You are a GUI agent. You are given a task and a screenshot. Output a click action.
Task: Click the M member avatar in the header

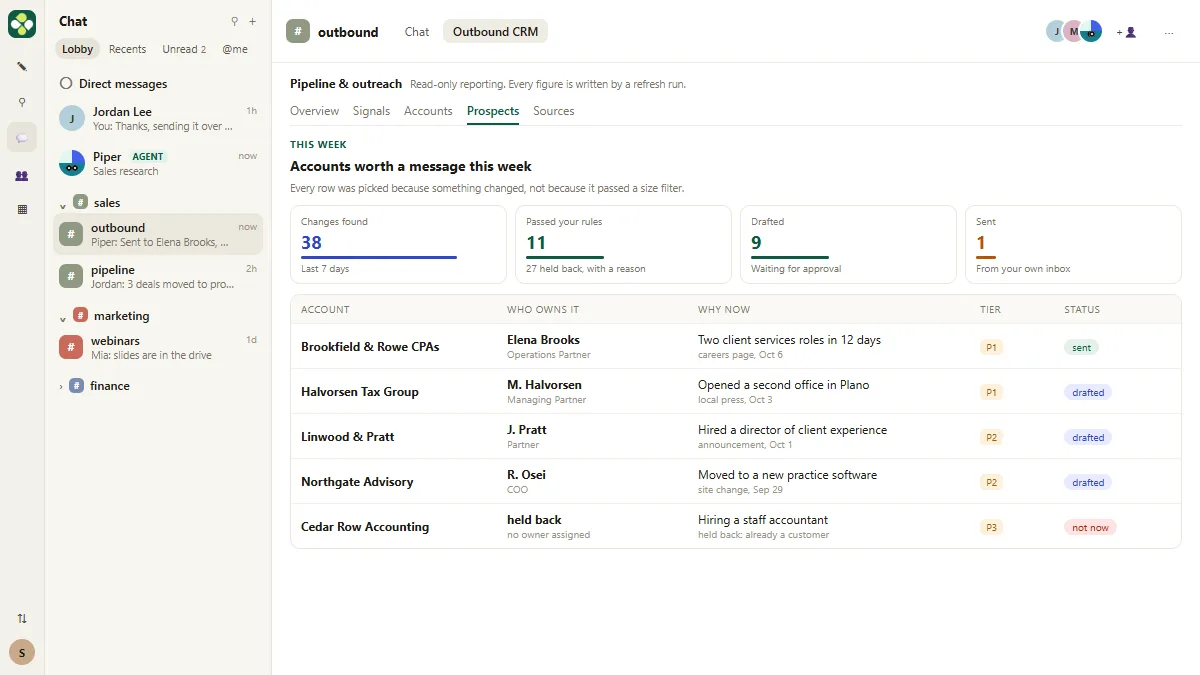tap(1073, 31)
